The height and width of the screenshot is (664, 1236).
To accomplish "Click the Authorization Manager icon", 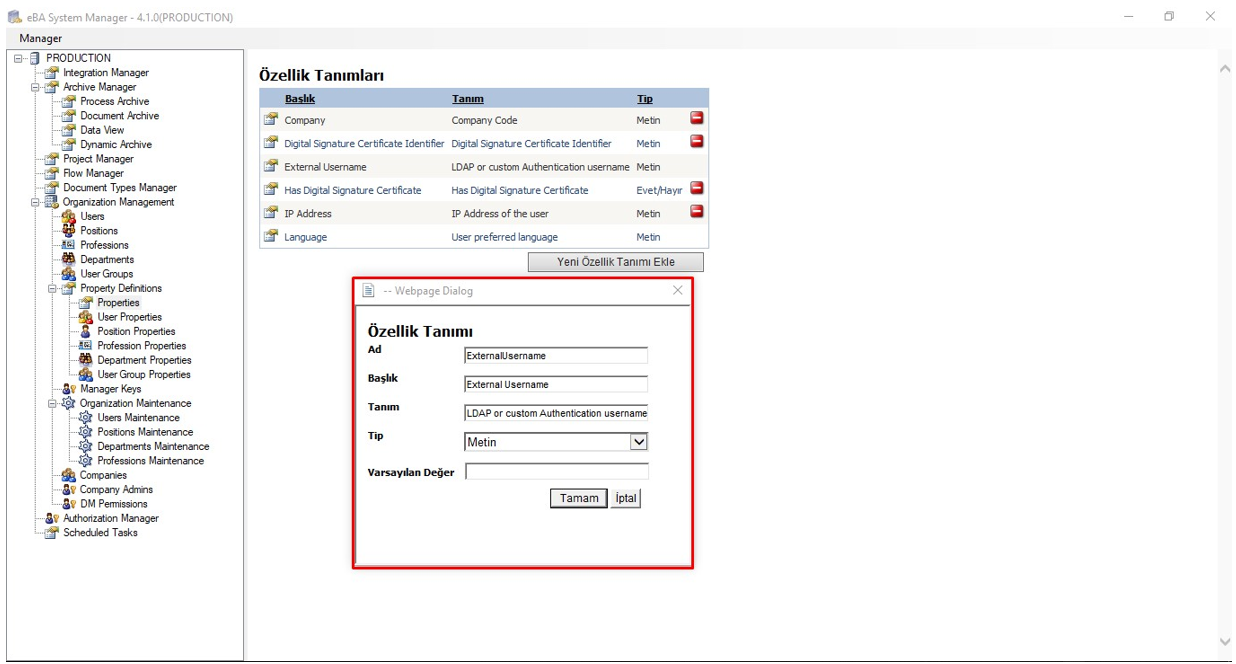I will (x=51, y=519).
